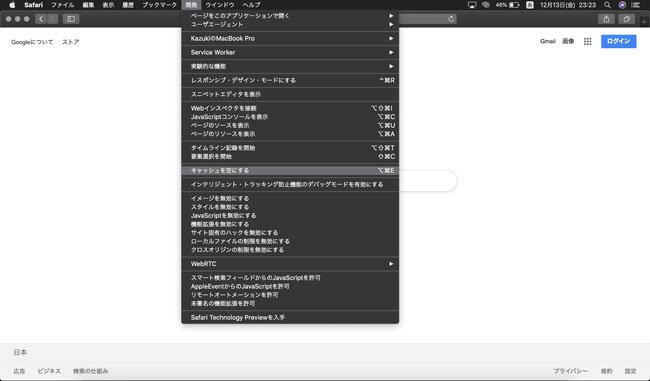Image resolution: width=650 pixels, height=381 pixels.
Task: Expand ページをこのアプリケーションで開く submenu
Action: click(290, 16)
